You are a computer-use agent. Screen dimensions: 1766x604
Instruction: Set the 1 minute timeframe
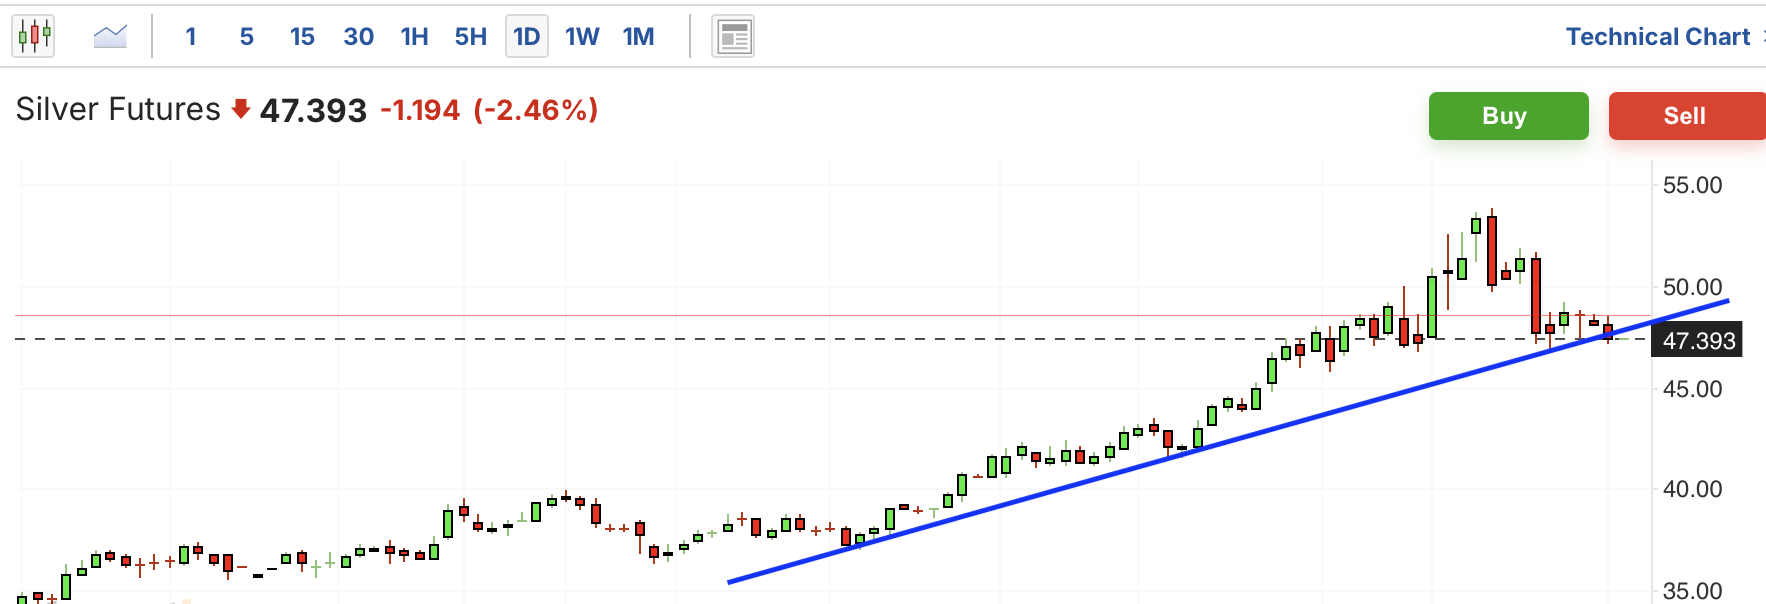(x=190, y=37)
